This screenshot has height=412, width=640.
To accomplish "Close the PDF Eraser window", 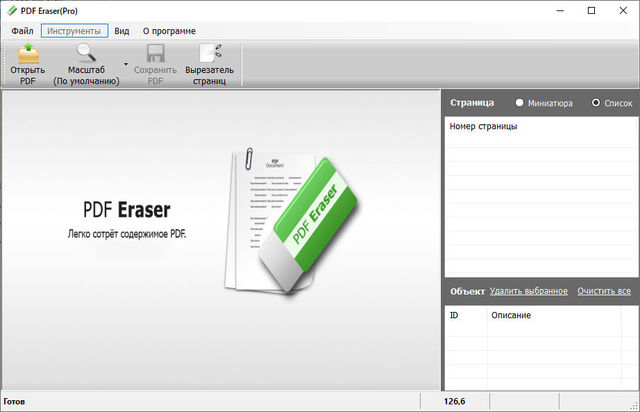I will tap(623, 11).
